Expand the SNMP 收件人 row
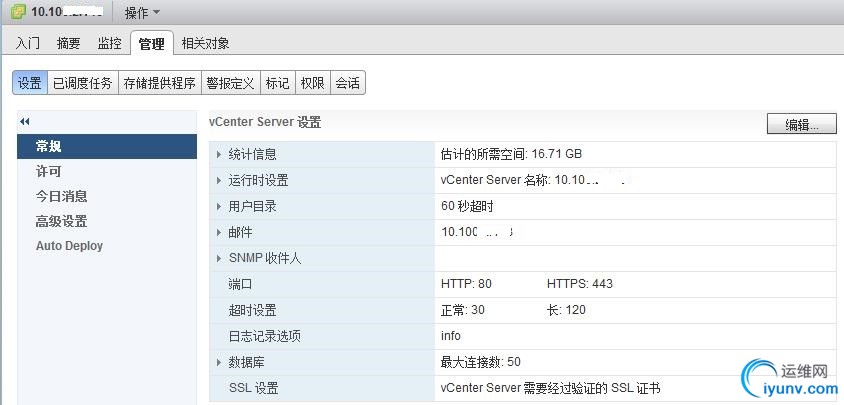844x405 pixels. 219,259
